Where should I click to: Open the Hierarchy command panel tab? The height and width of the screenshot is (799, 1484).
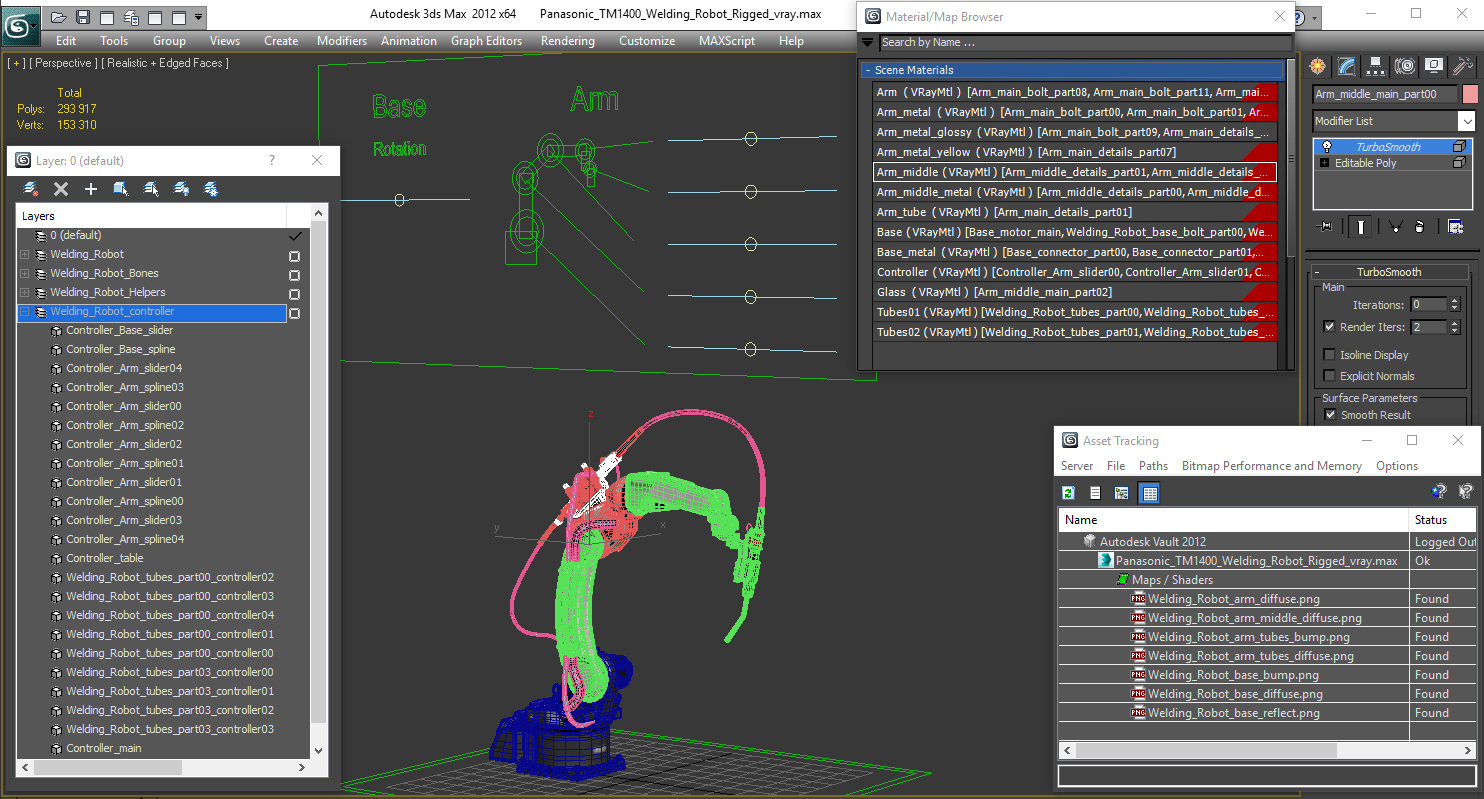pyautogui.click(x=1376, y=66)
